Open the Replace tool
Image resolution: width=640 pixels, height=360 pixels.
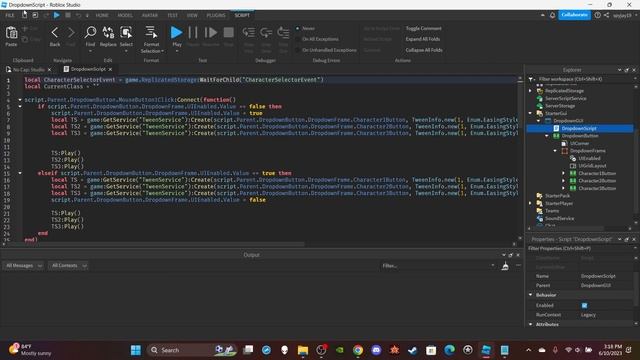click(108, 33)
